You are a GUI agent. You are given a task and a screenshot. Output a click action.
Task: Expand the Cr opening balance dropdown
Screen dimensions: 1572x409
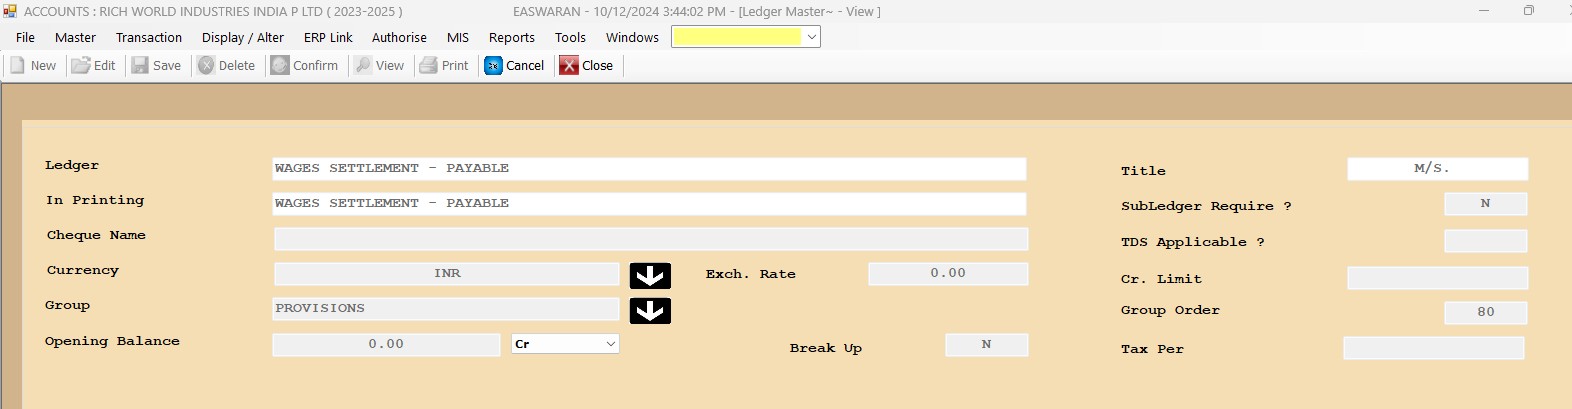tap(610, 344)
